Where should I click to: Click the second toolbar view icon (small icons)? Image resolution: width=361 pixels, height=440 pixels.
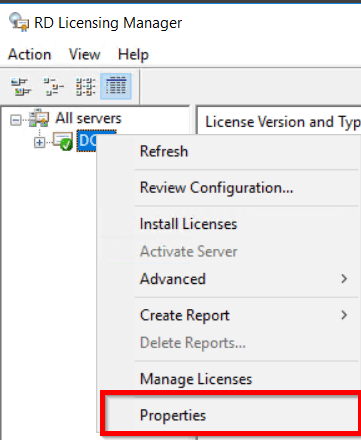pos(54,87)
